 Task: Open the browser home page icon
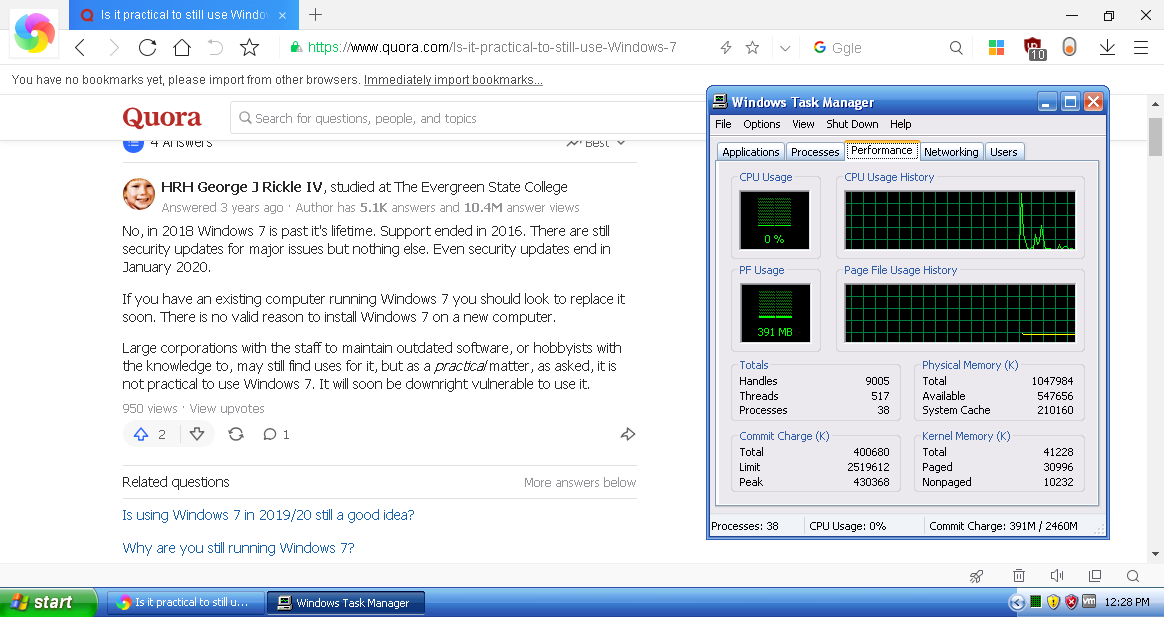[182, 48]
